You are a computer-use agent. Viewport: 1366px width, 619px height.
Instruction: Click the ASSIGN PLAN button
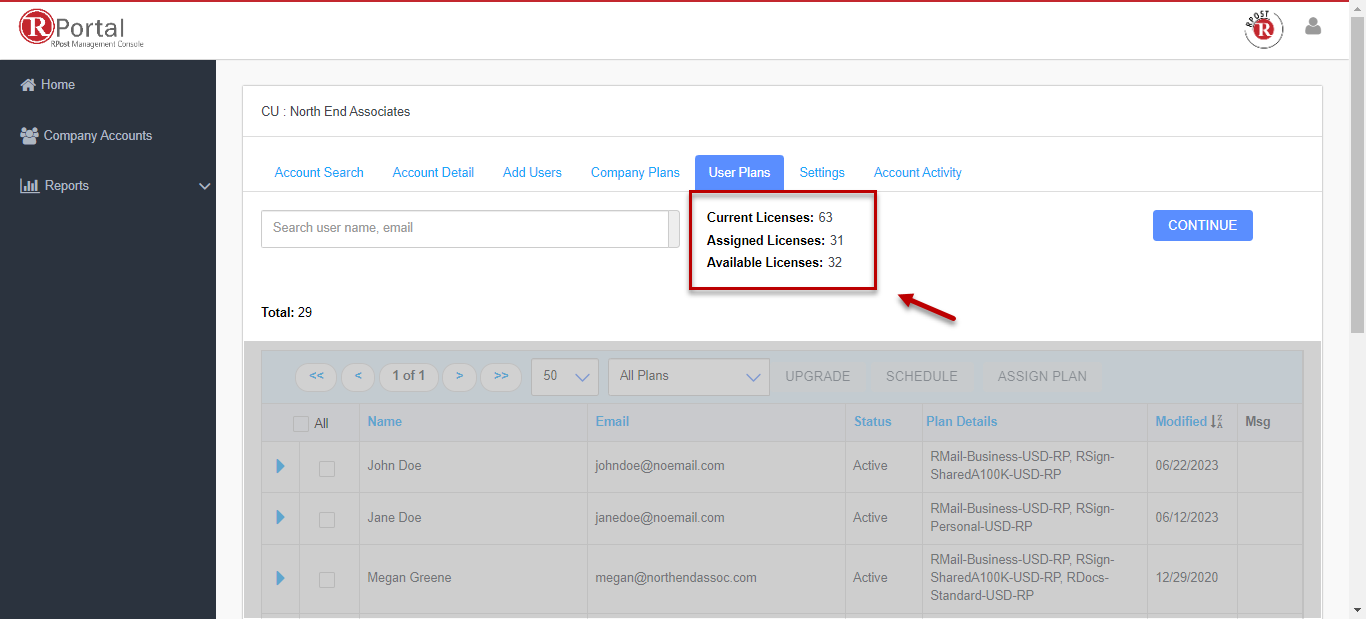pos(1042,377)
